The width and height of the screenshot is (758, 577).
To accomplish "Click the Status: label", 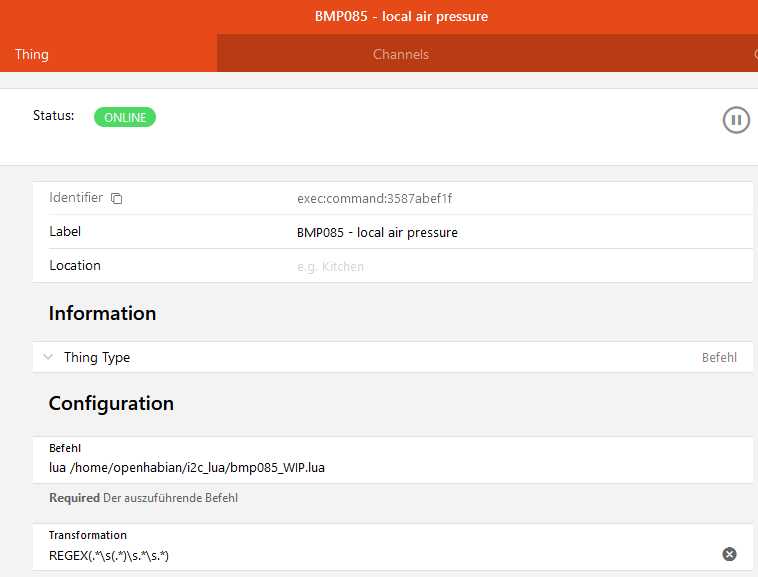I will click(54, 115).
